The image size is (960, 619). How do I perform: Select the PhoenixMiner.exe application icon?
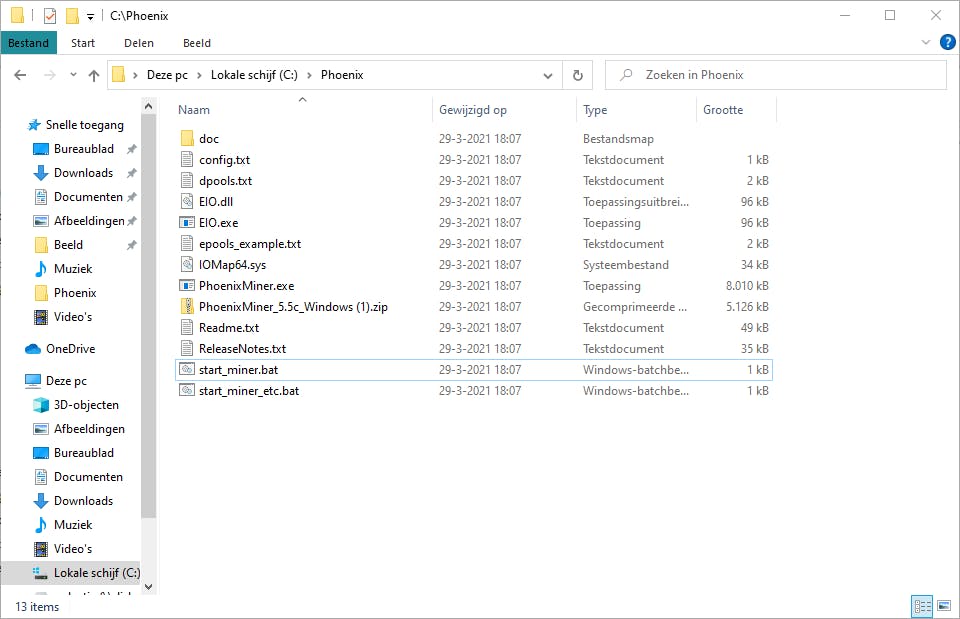pyautogui.click(x=187, y=285)
